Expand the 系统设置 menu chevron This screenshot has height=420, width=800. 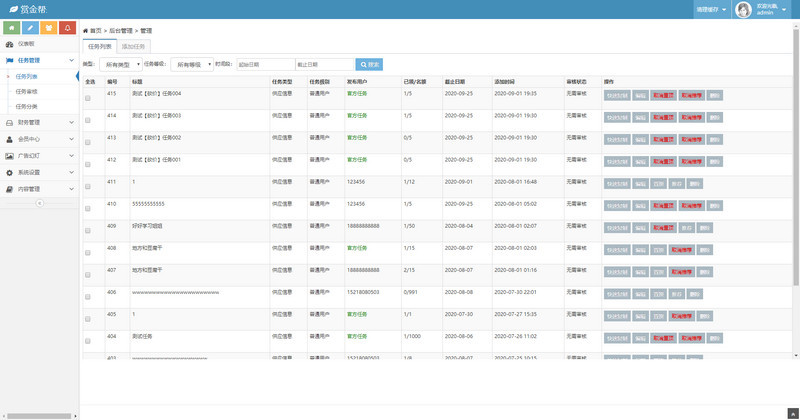tap(71, 172)
